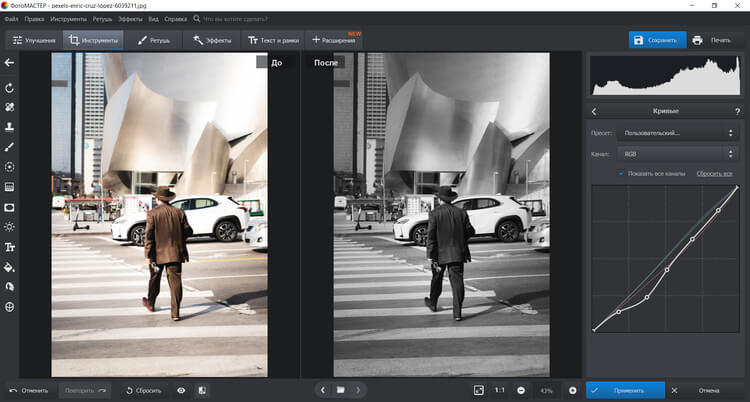
Task: Select the brush tool in left sidebar
Action: (x=10, y=146)
